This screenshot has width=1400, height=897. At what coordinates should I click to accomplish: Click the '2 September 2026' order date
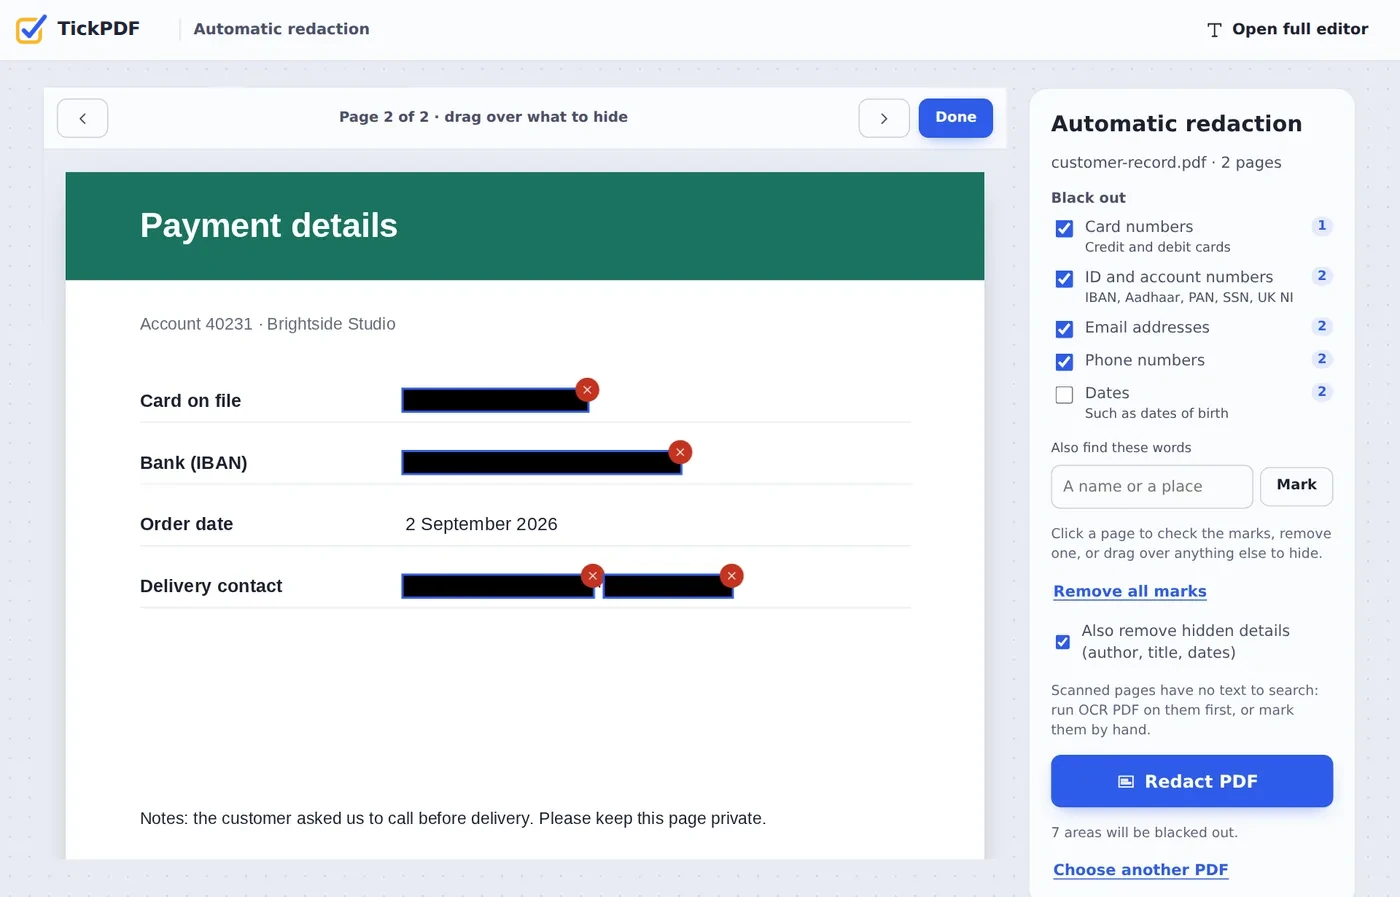point(481,524)
